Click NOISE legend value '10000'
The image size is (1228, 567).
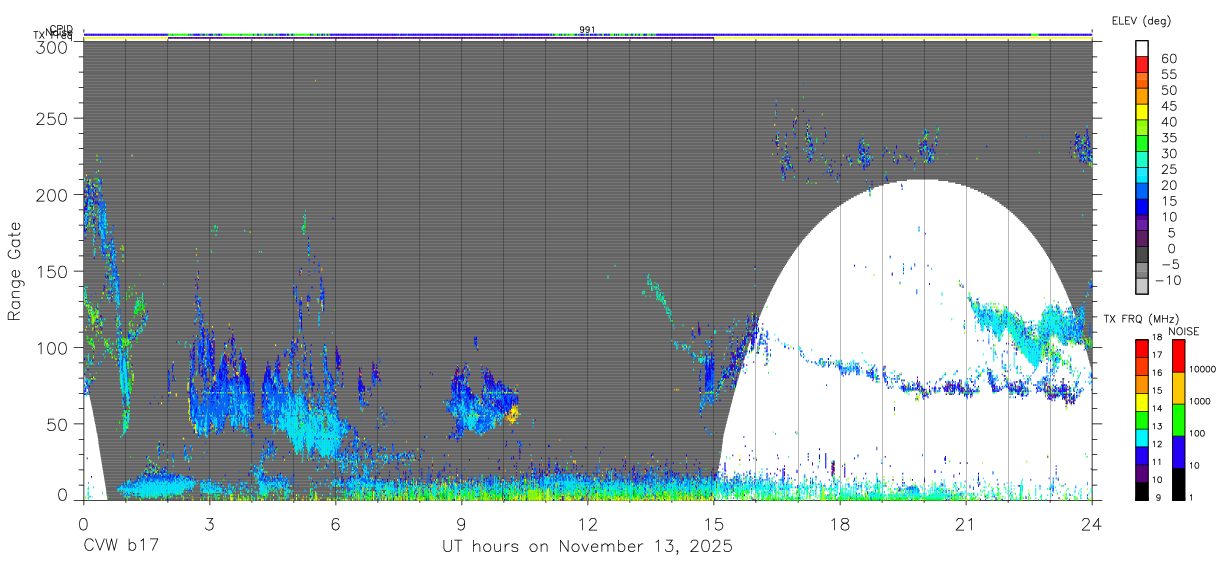pos(1202,370)
